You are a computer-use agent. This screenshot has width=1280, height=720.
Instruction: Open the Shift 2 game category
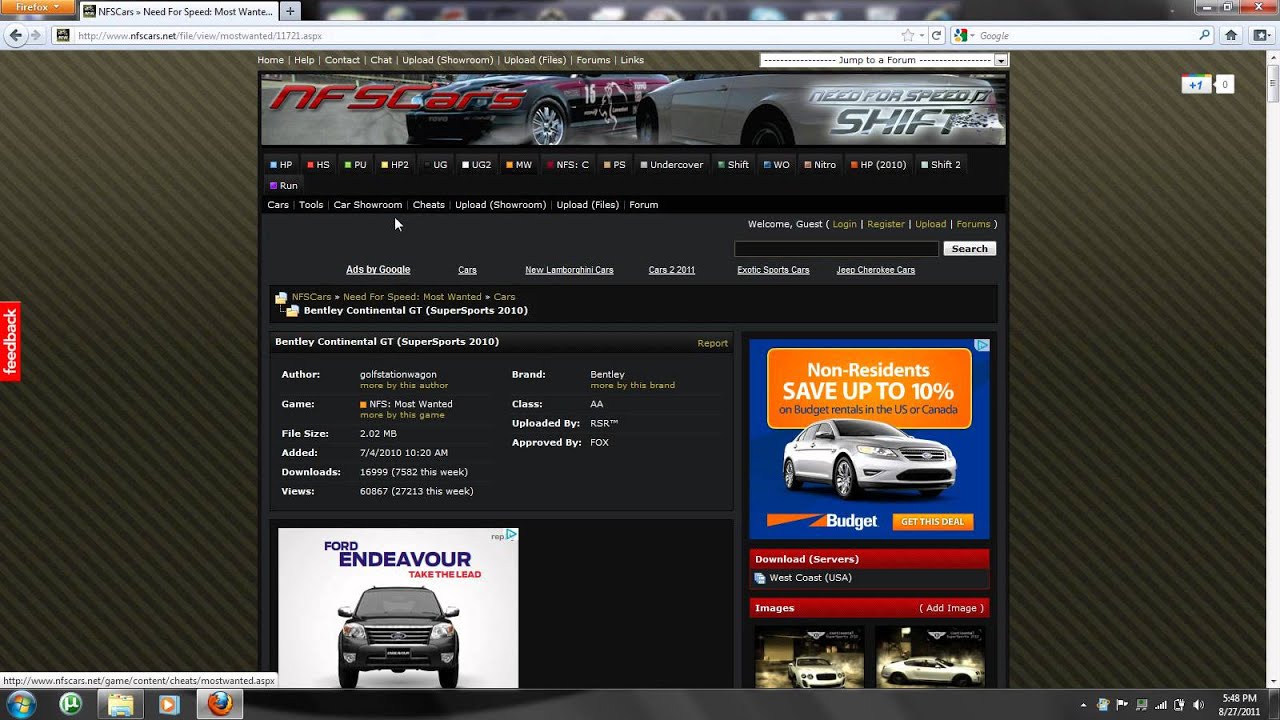pos(940,165)
